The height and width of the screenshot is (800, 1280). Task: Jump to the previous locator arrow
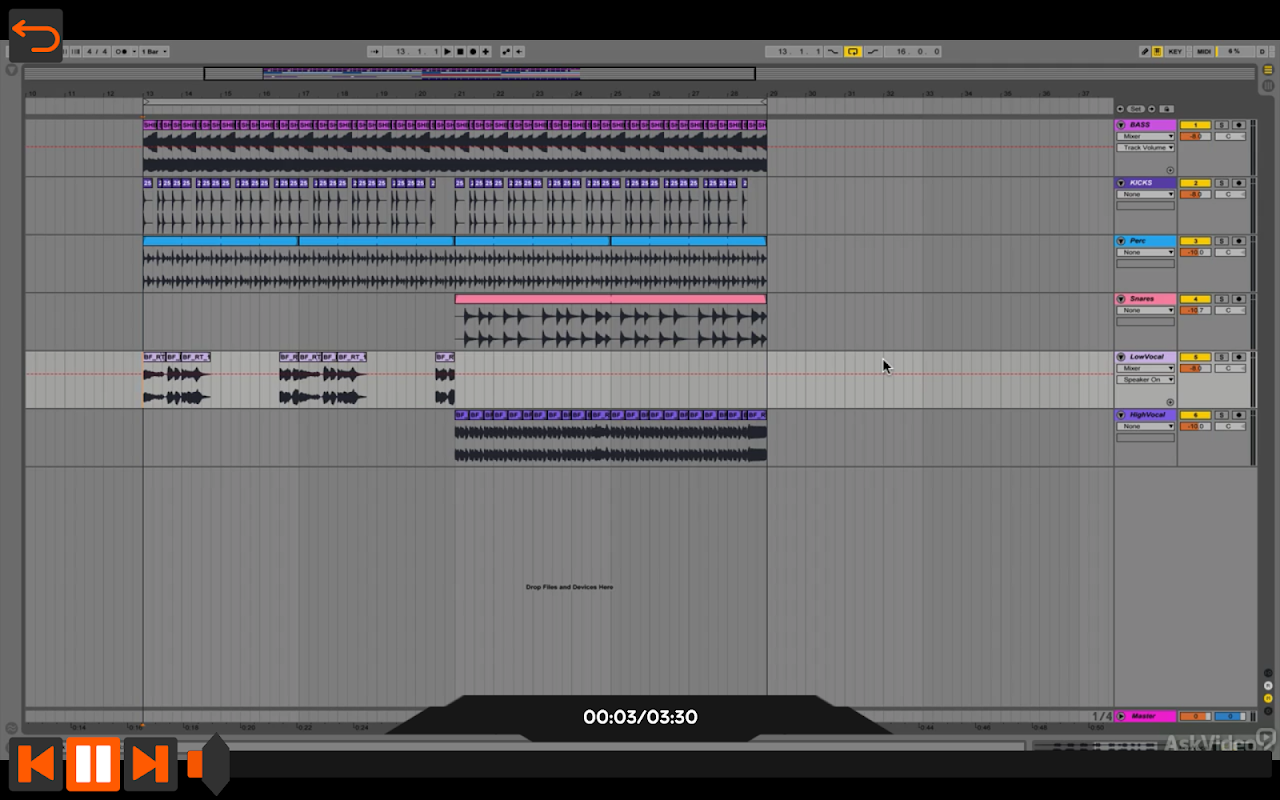(1120, 109)
